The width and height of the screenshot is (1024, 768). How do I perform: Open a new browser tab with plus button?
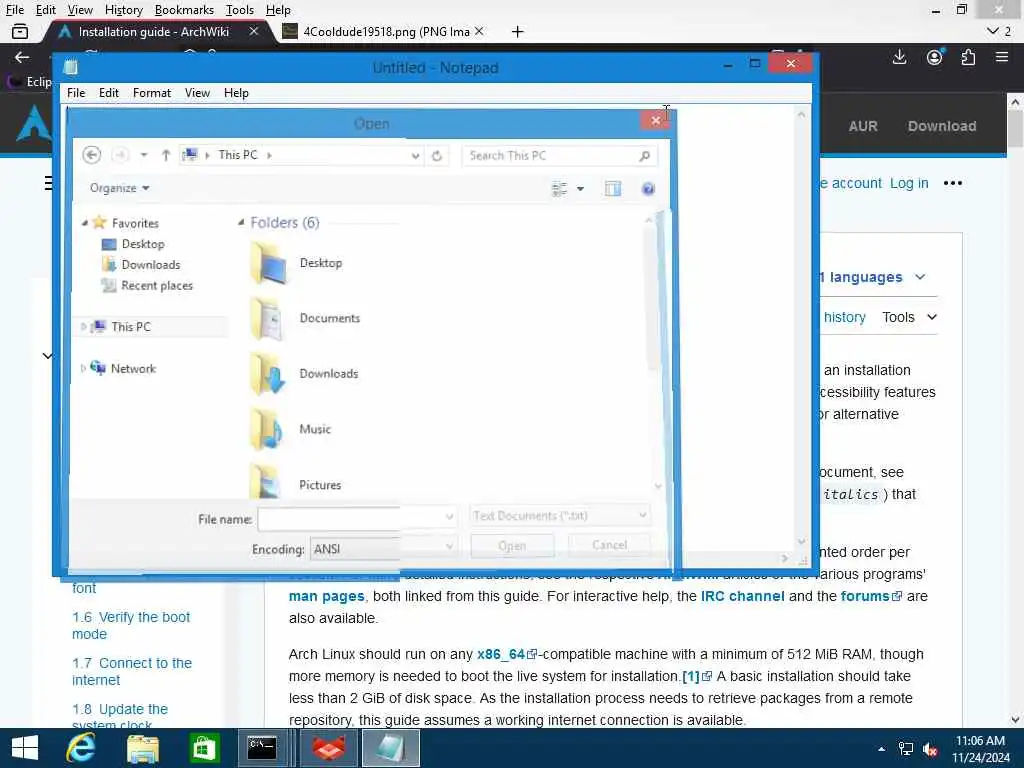517,31
